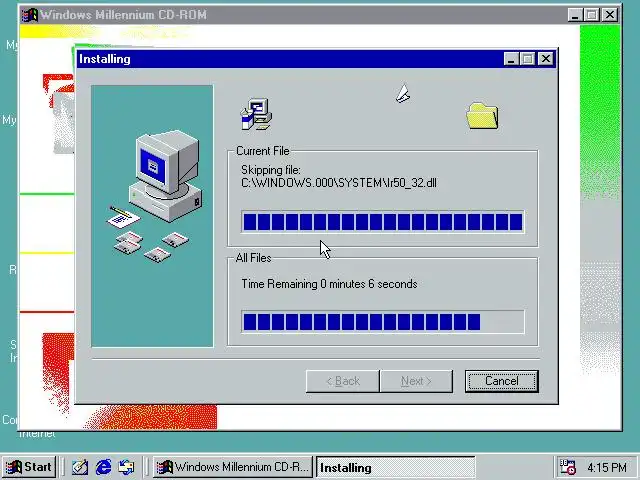640x480 pixels.
Task: Click the All Files progress bar
Action: tap(383, 322)
